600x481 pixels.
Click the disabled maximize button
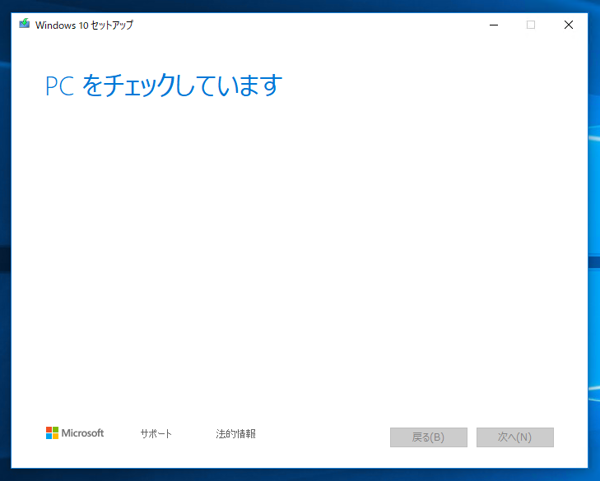click(x=531, y=25)
